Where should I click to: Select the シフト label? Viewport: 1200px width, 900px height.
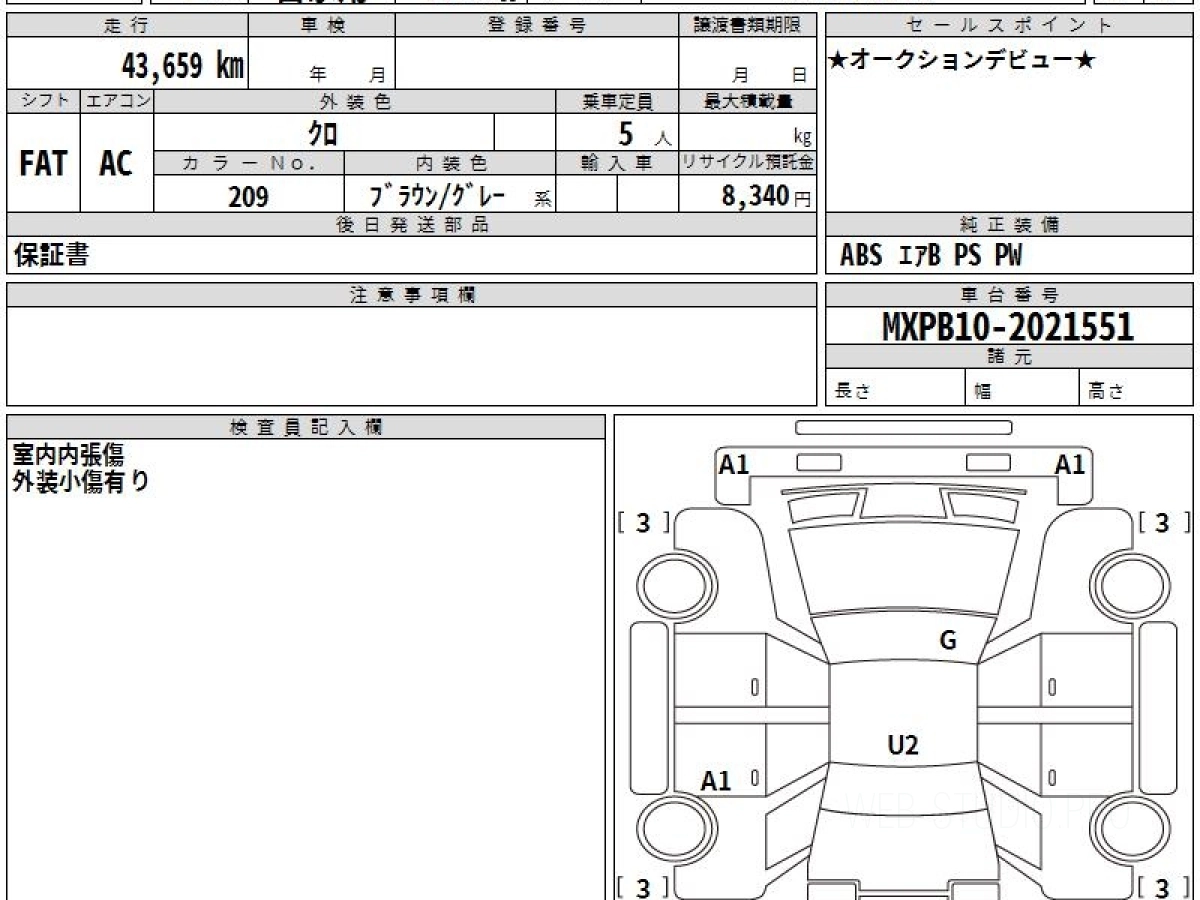(x=43, y=101)
